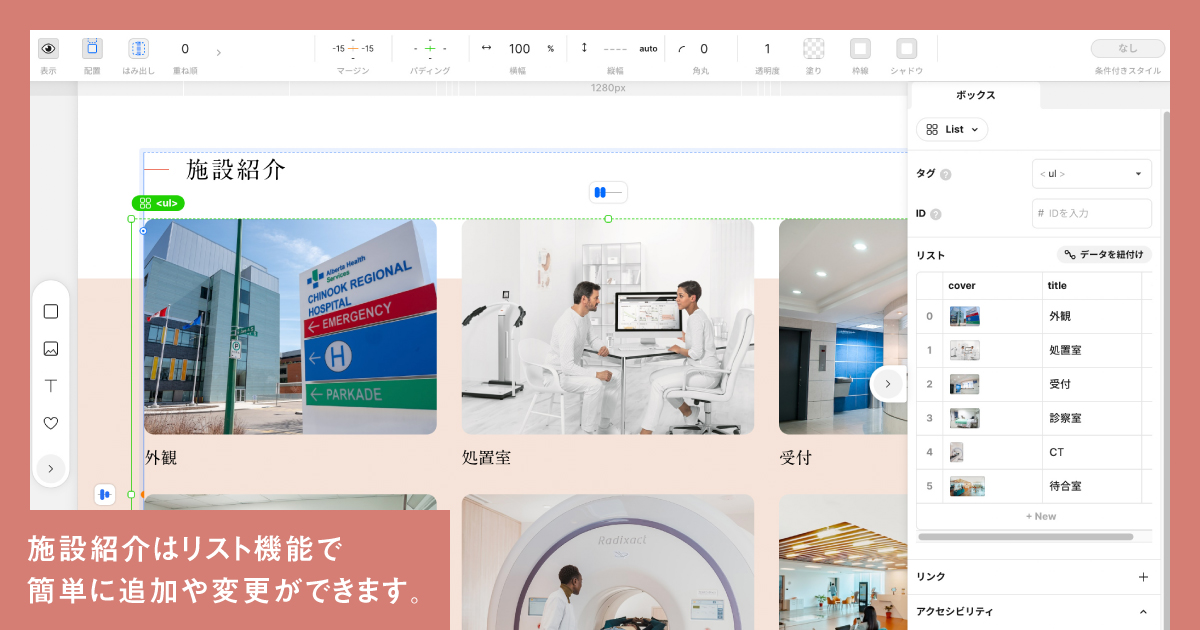Viewport: 1200px width, 630px height.
Task: Open the 塗り fill color swatch
Action: click(x=814, y=48)
